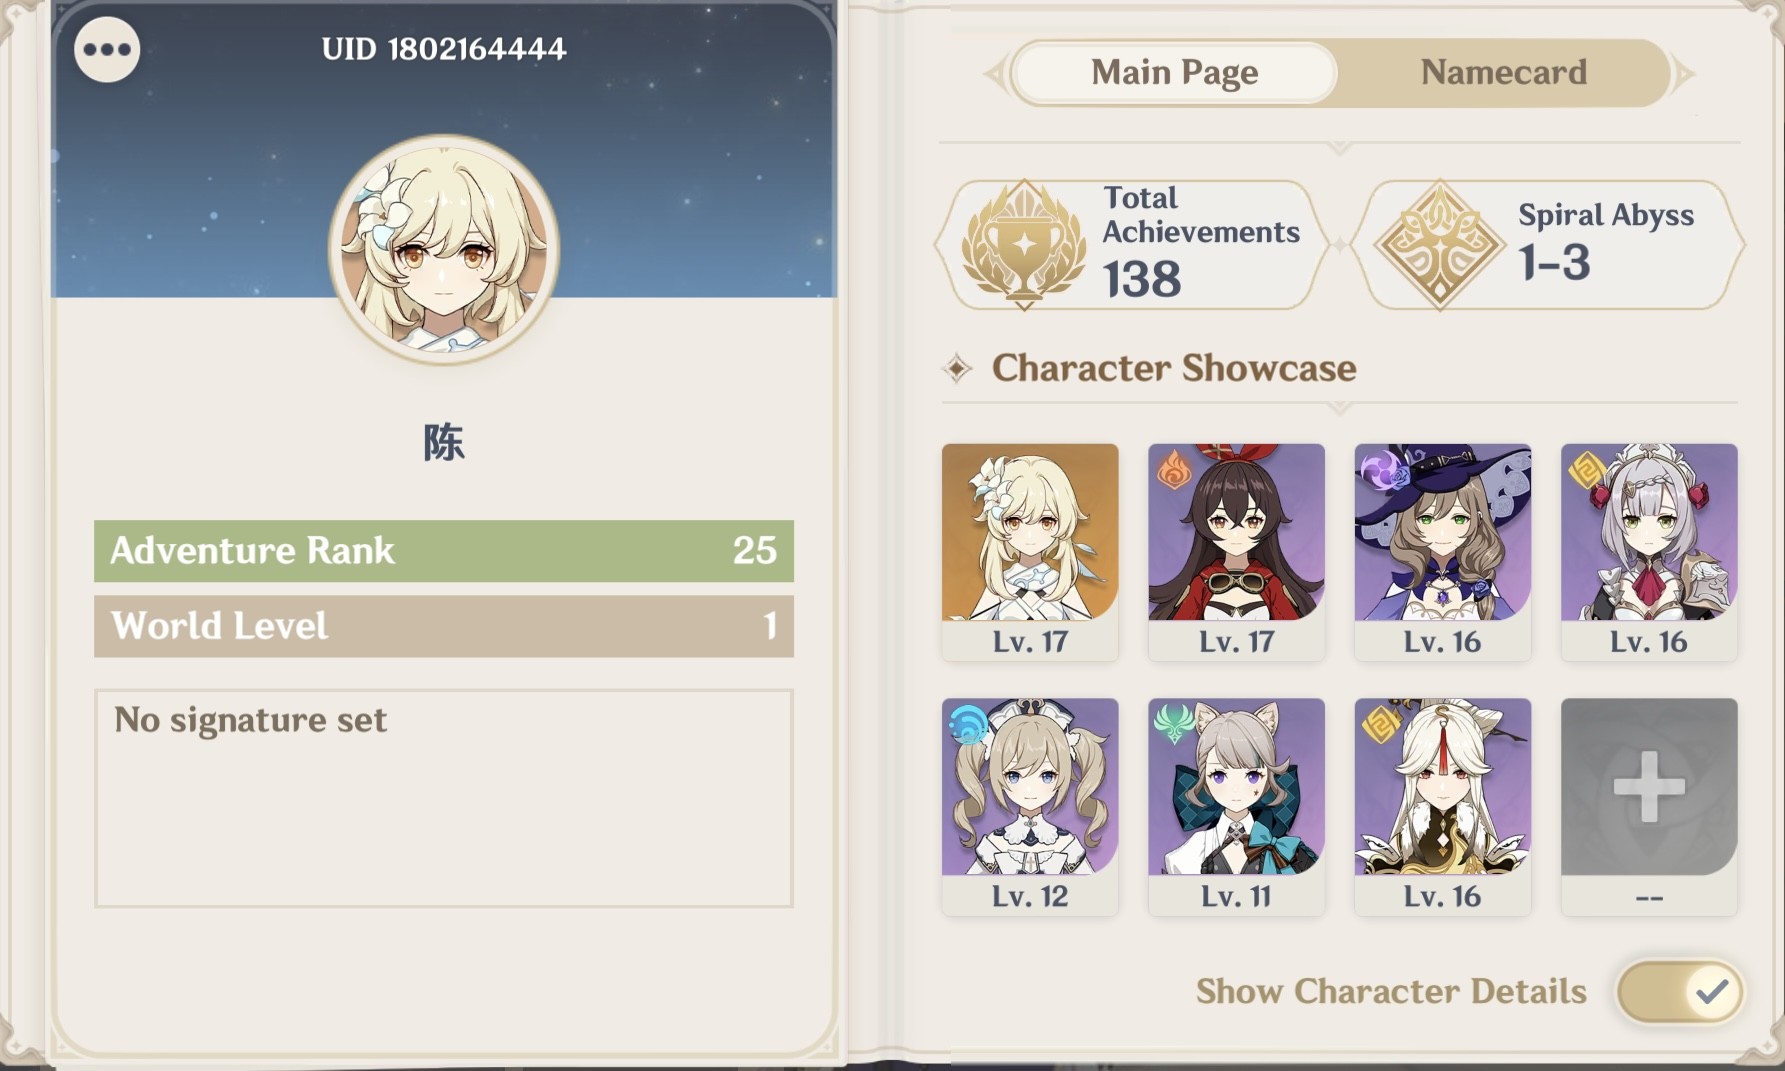Image resolution: width=1785 pixels, height=1071 pixels.
Task: Click the Adventure Rank 25 bar
Action: tap(444, 551)
